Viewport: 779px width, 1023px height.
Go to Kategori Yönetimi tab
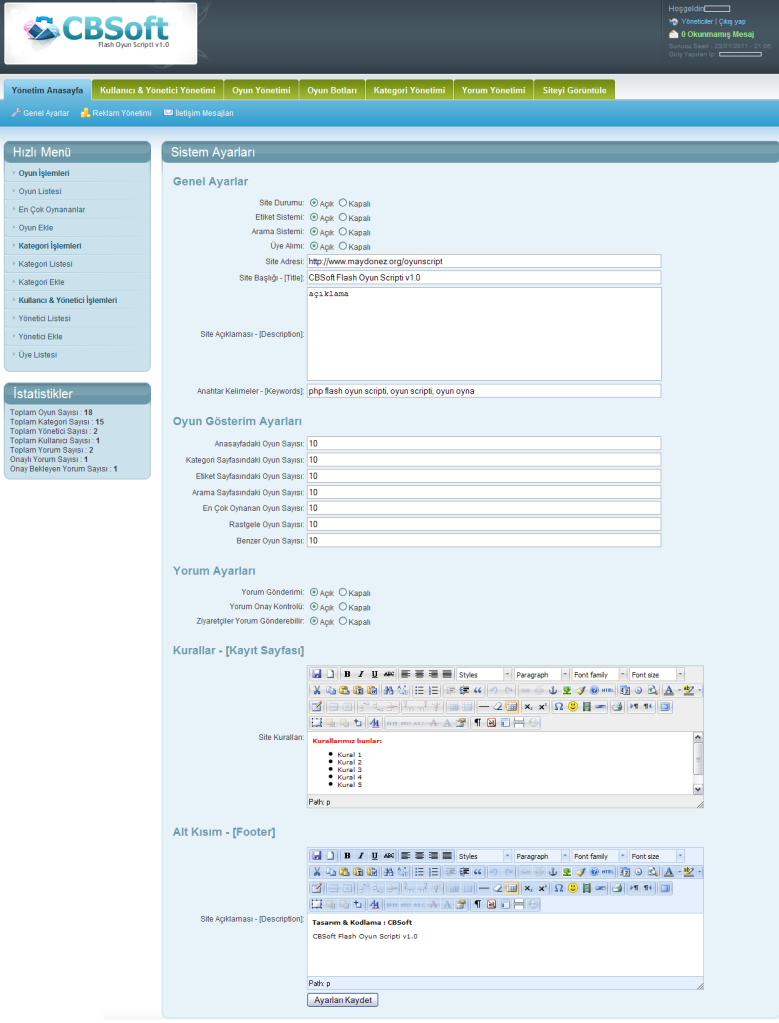tap(409, 90)
